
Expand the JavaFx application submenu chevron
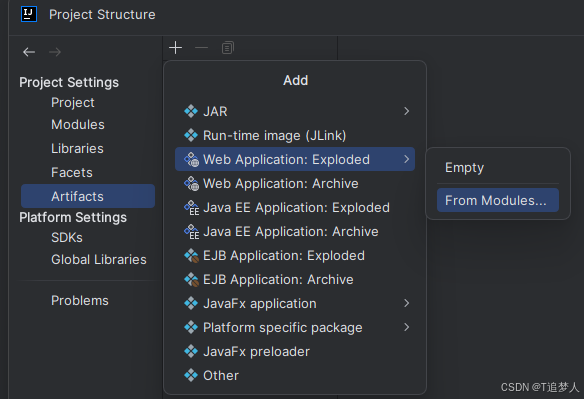pyautogui.click(x=406, y=303)
